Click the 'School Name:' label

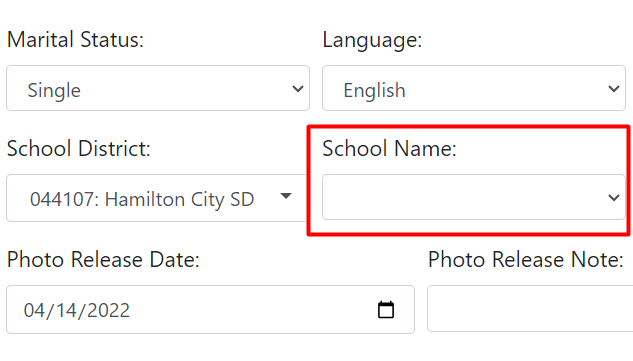[389, 148]
